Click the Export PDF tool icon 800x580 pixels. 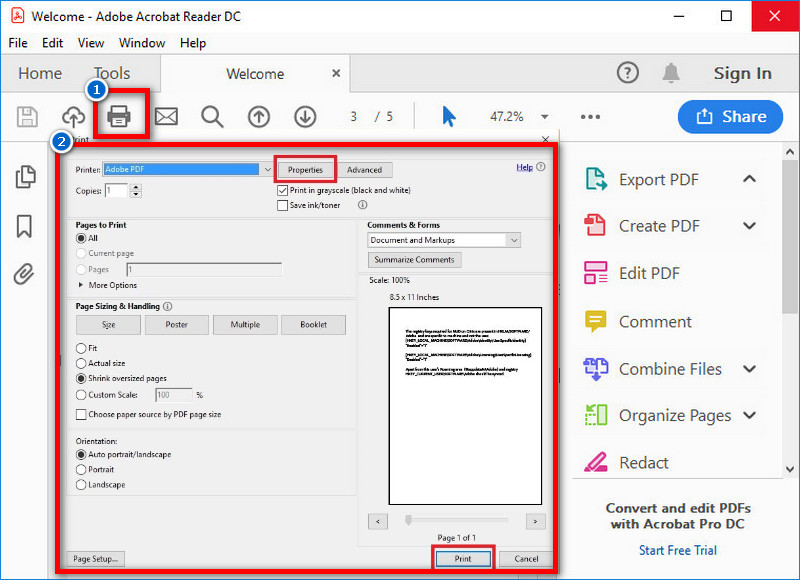coord(595,179)
